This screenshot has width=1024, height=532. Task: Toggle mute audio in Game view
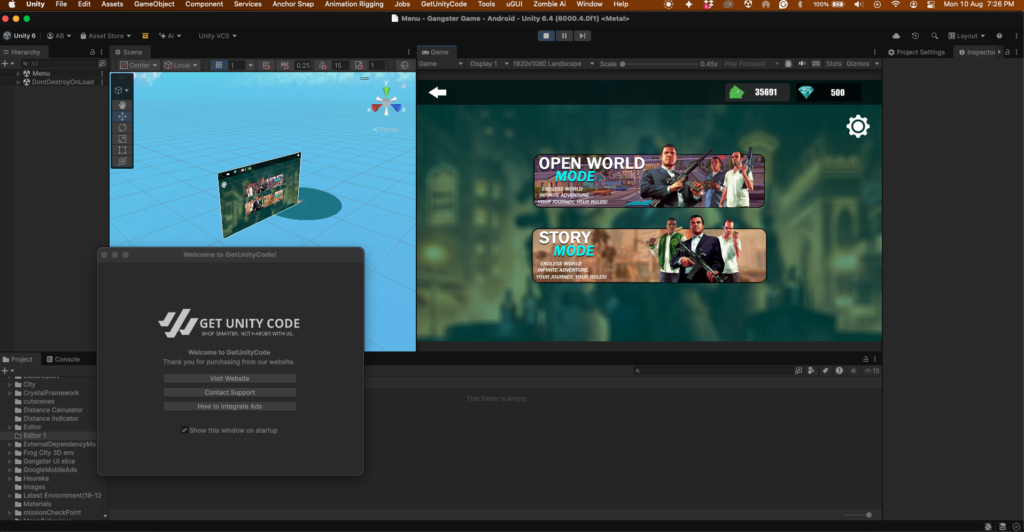[802, 64]
